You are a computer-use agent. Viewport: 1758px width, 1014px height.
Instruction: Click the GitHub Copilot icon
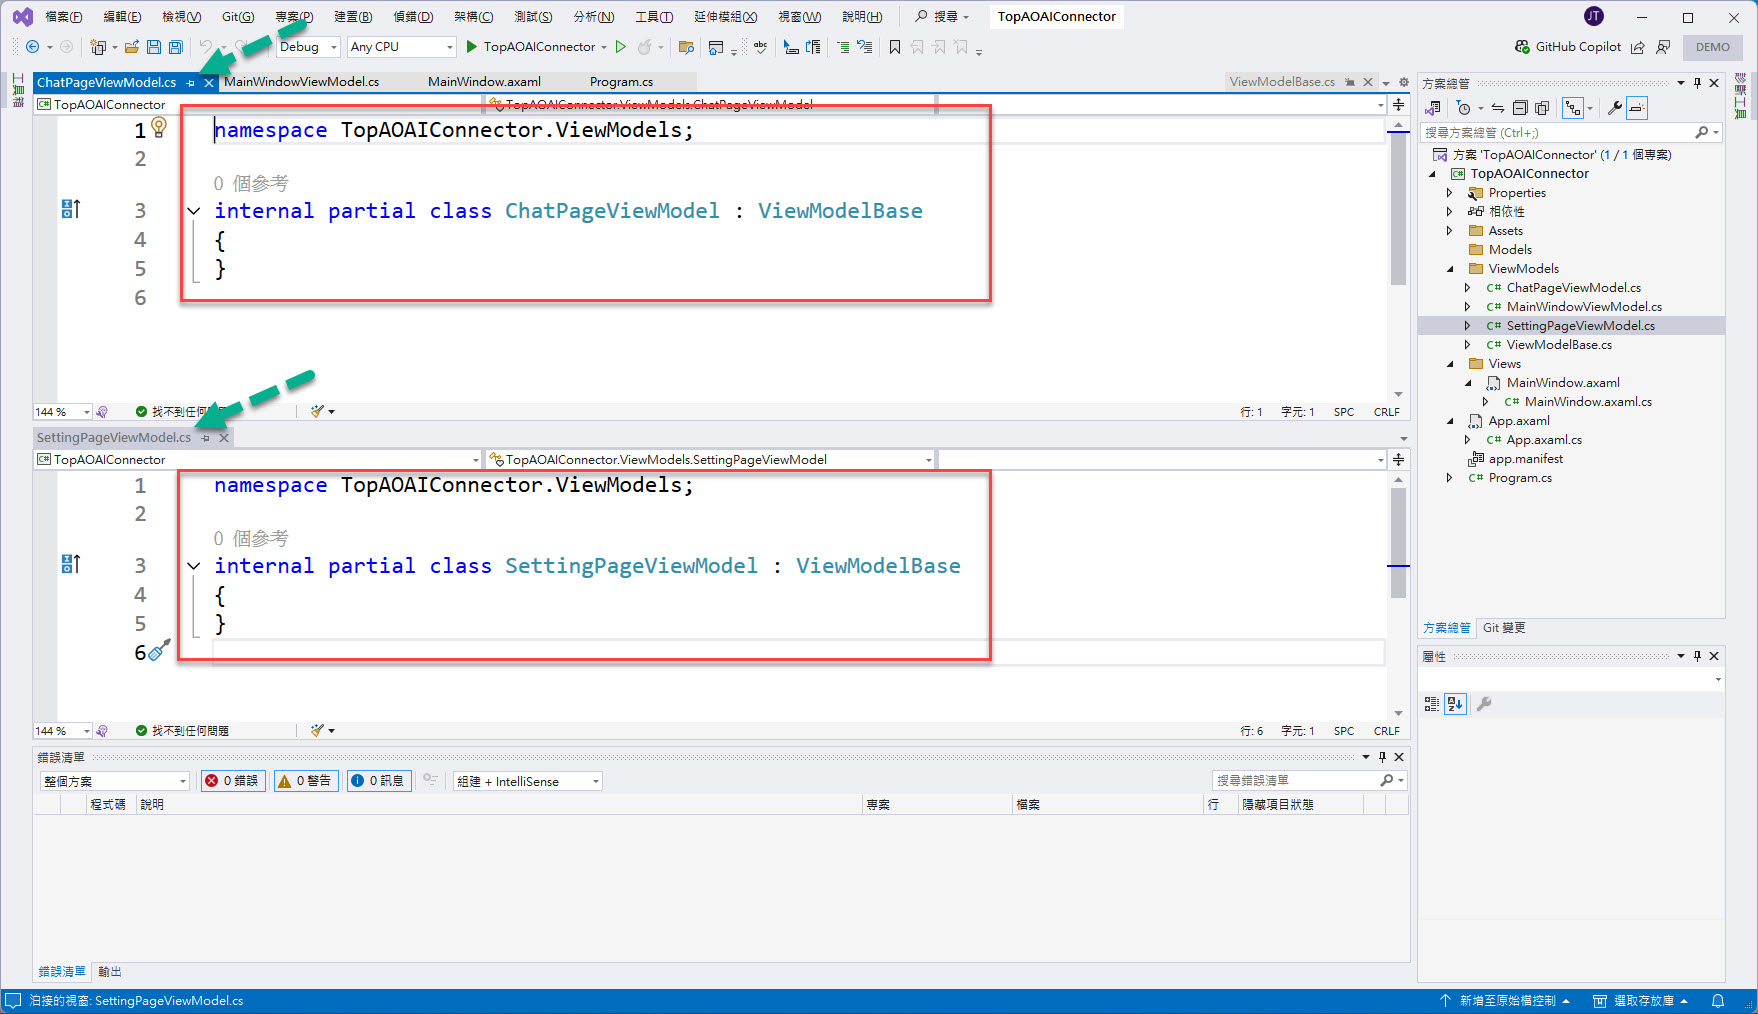[1522, 47]
